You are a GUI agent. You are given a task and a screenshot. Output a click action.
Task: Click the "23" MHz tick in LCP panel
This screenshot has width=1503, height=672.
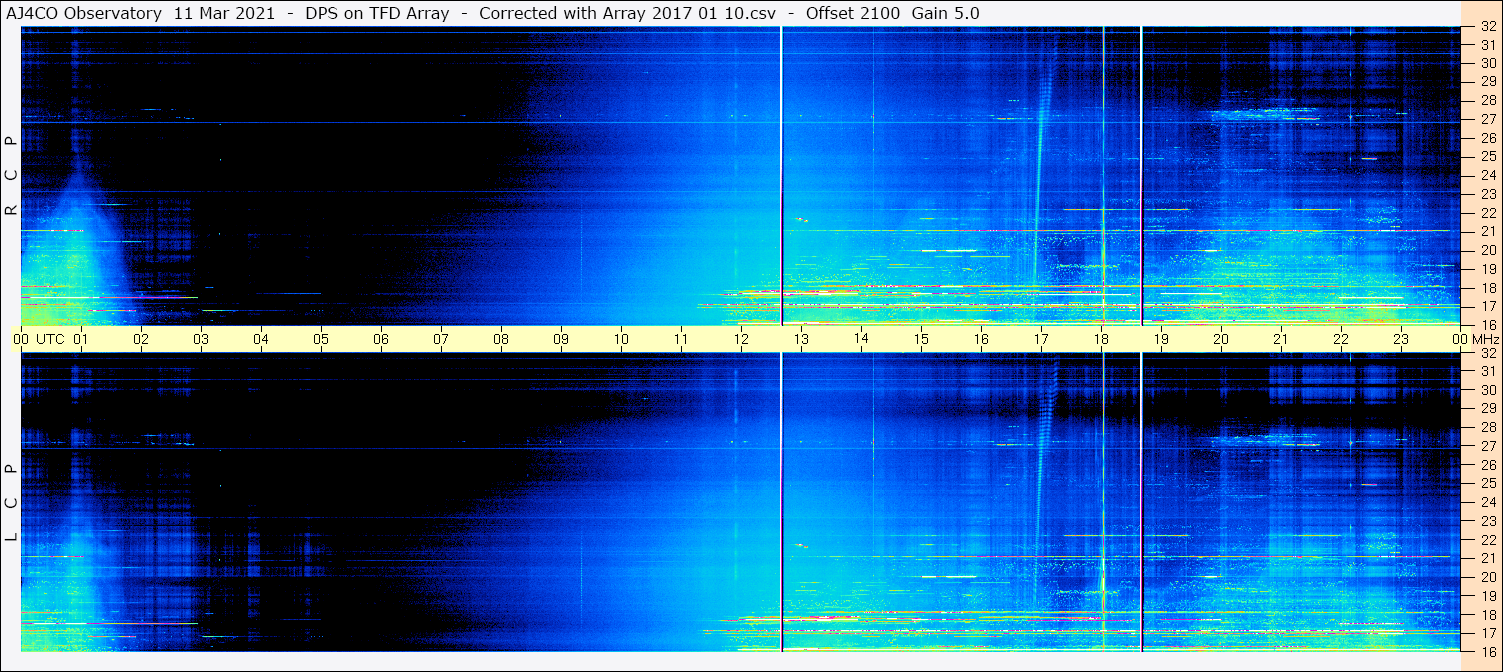[1487, 521]
